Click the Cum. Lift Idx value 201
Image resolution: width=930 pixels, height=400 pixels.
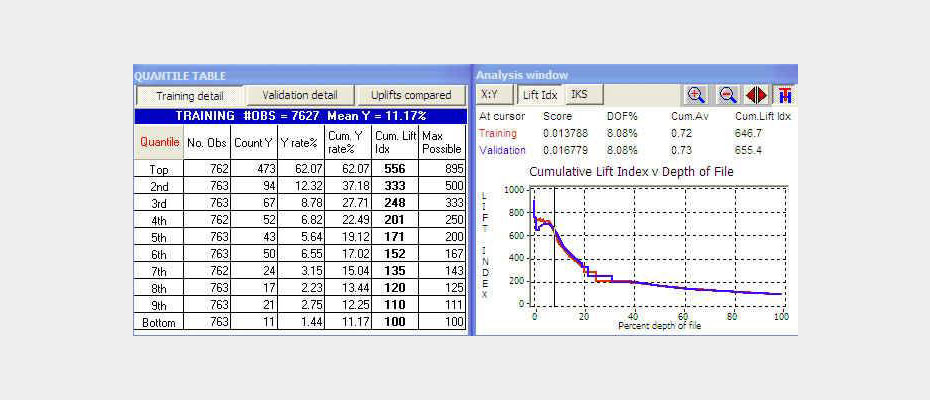[394, 220]
